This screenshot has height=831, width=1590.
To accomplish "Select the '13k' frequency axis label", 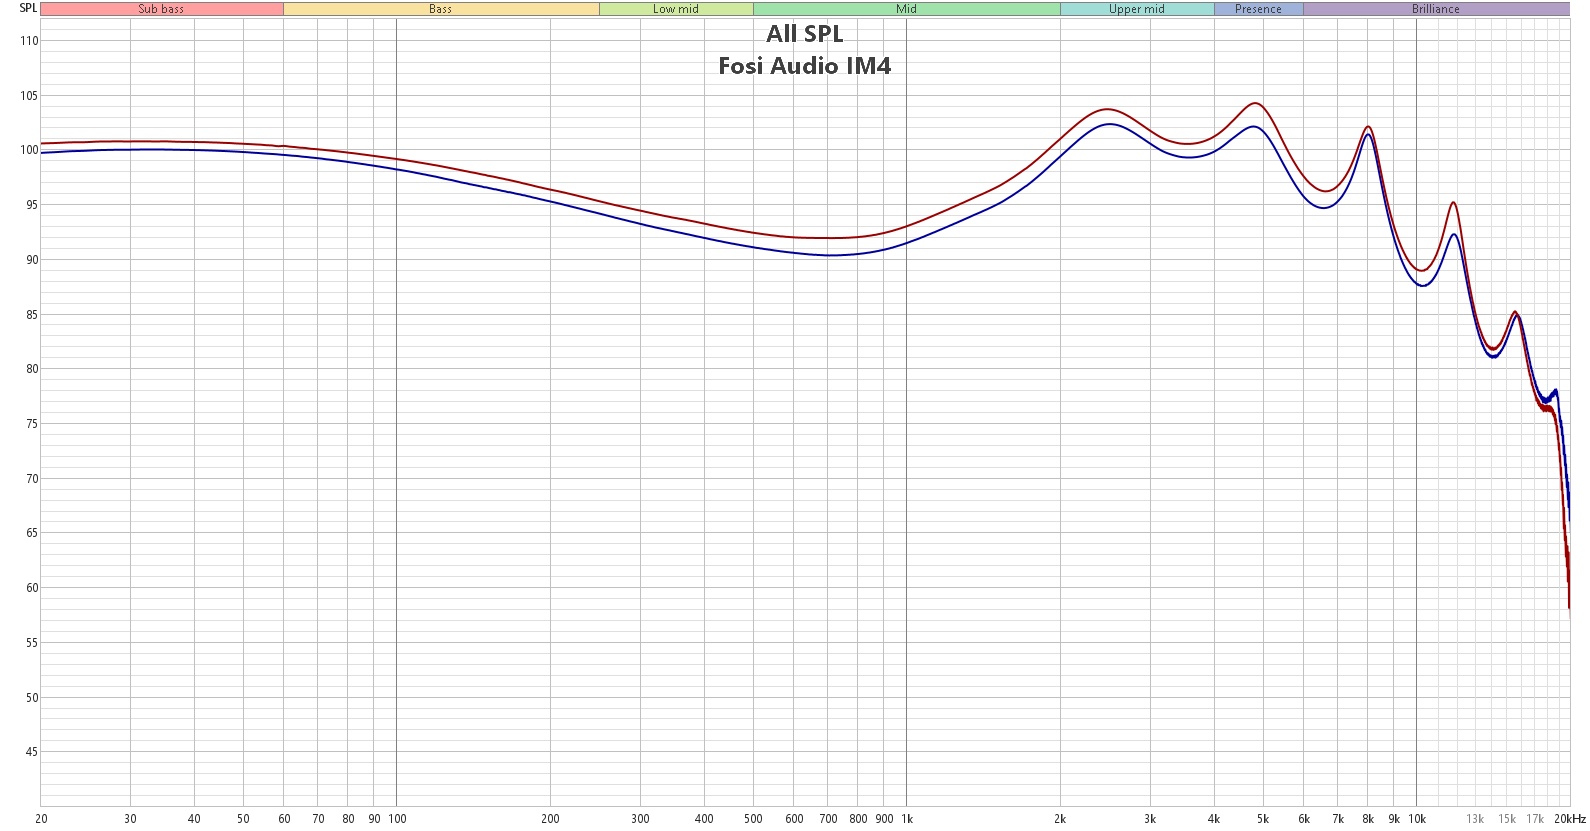I will tap(1475, 819).
